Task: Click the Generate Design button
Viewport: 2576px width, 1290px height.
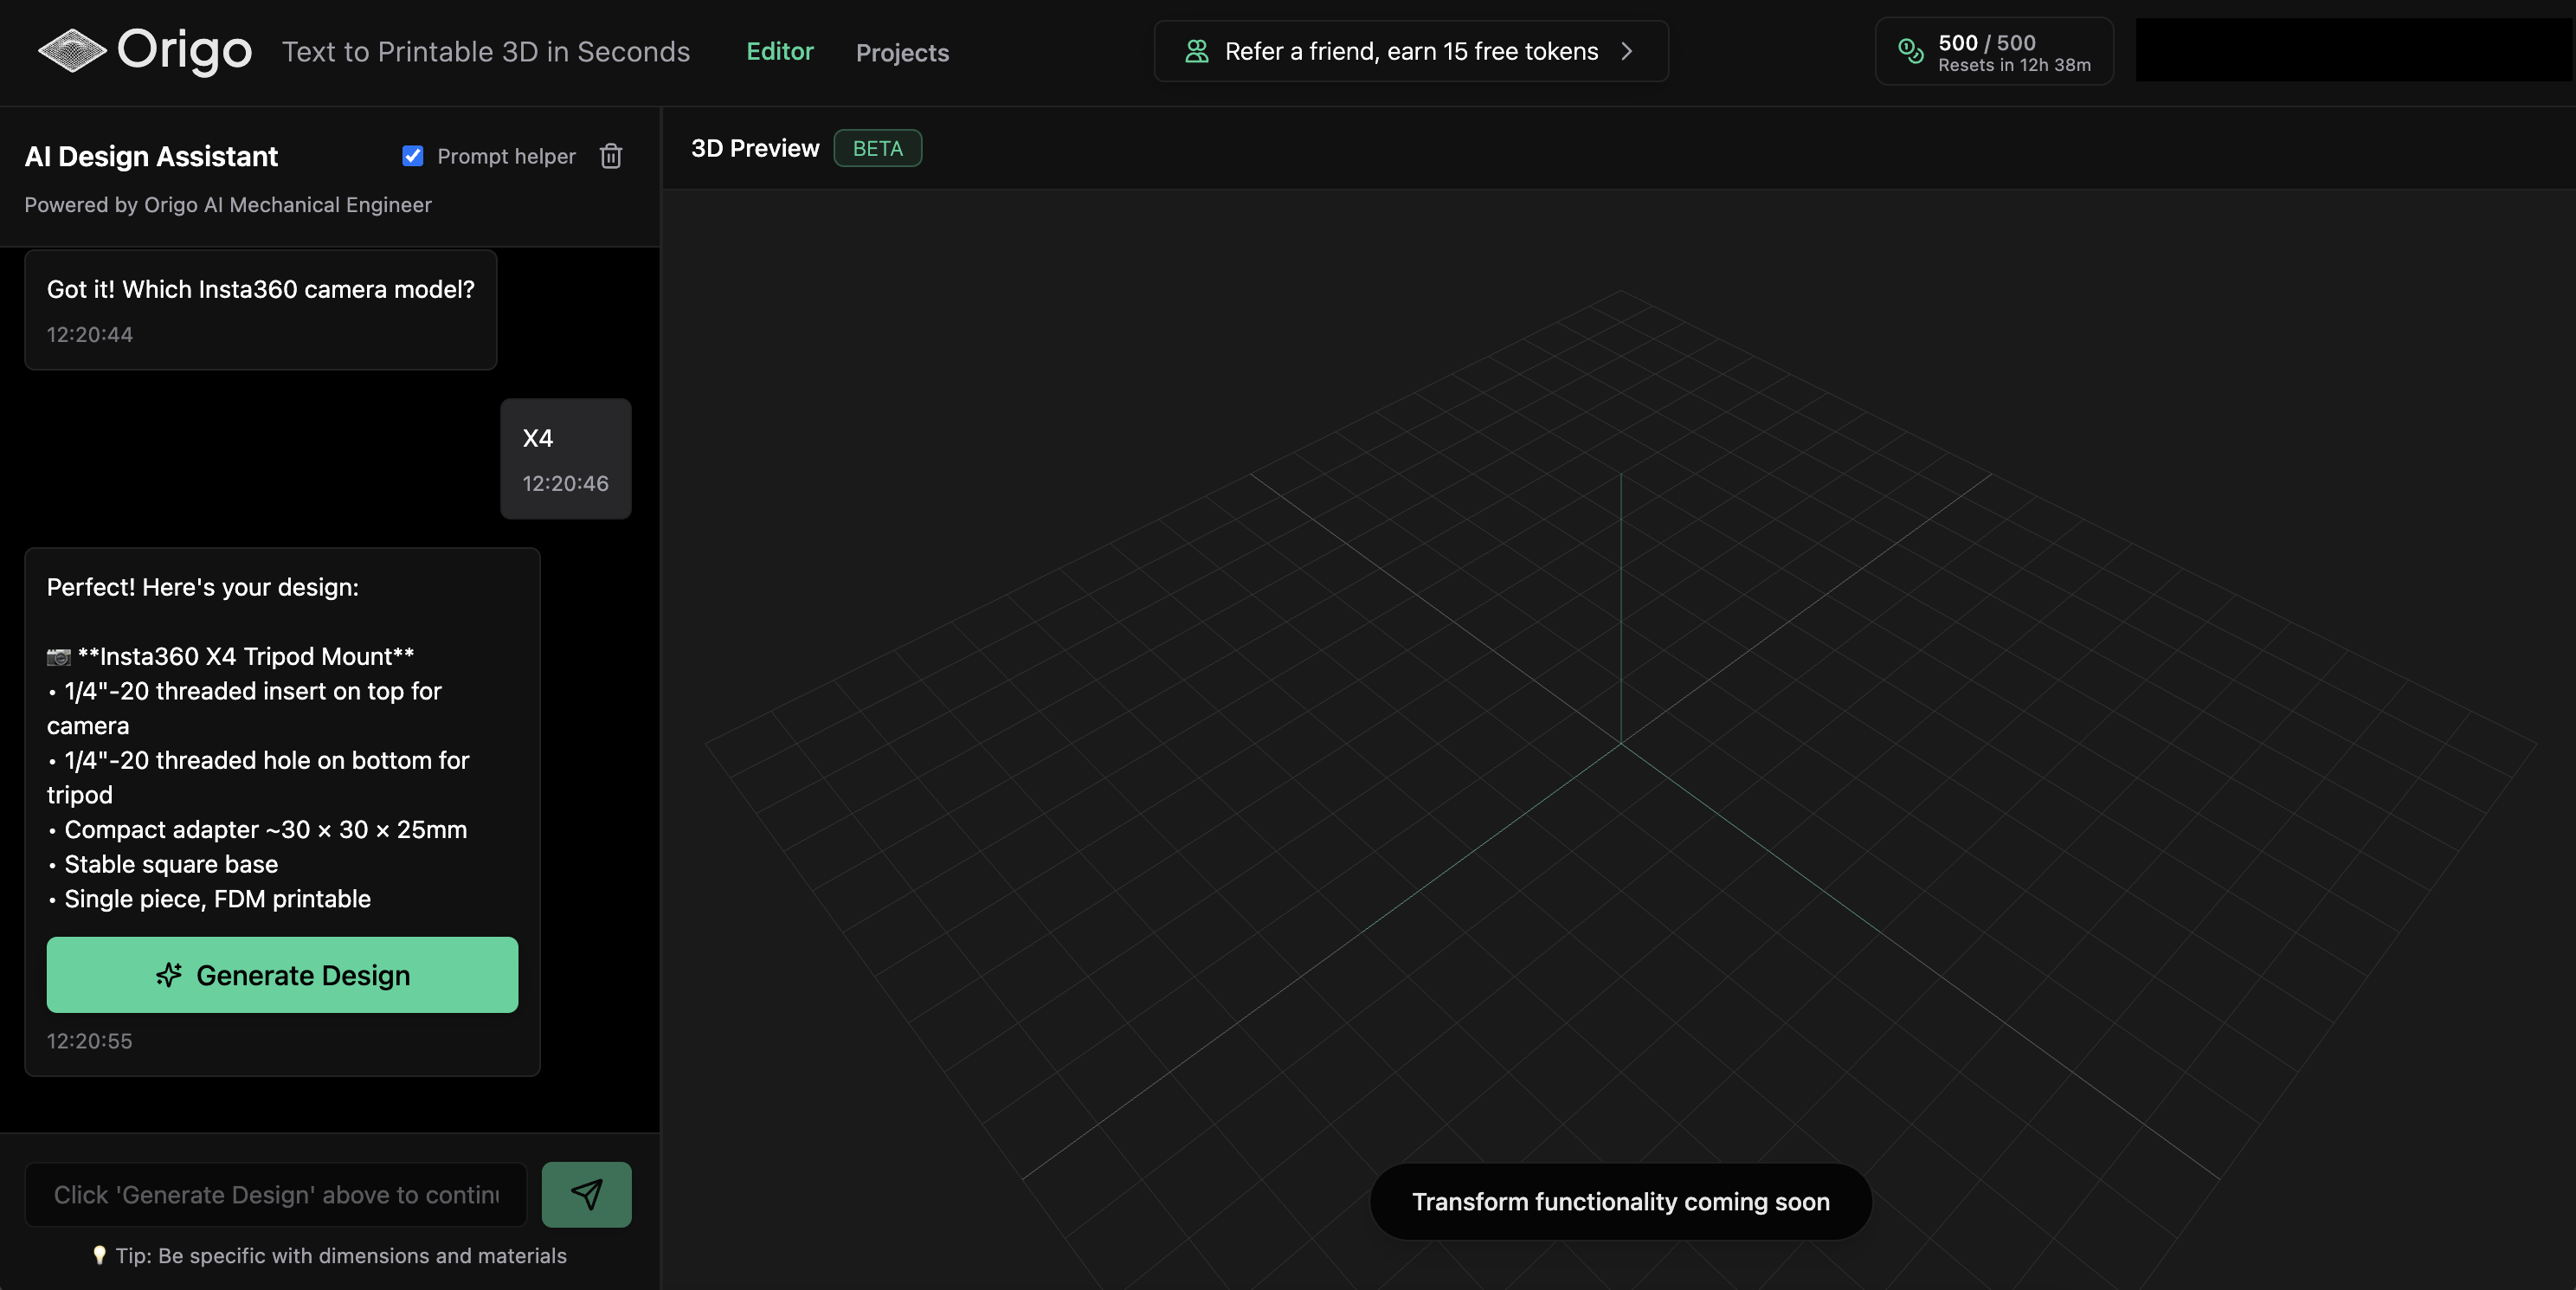Action: tap(281, 975)
